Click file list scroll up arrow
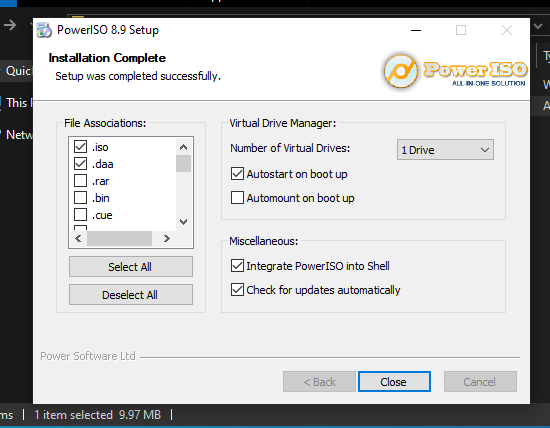 pos(183,147)
